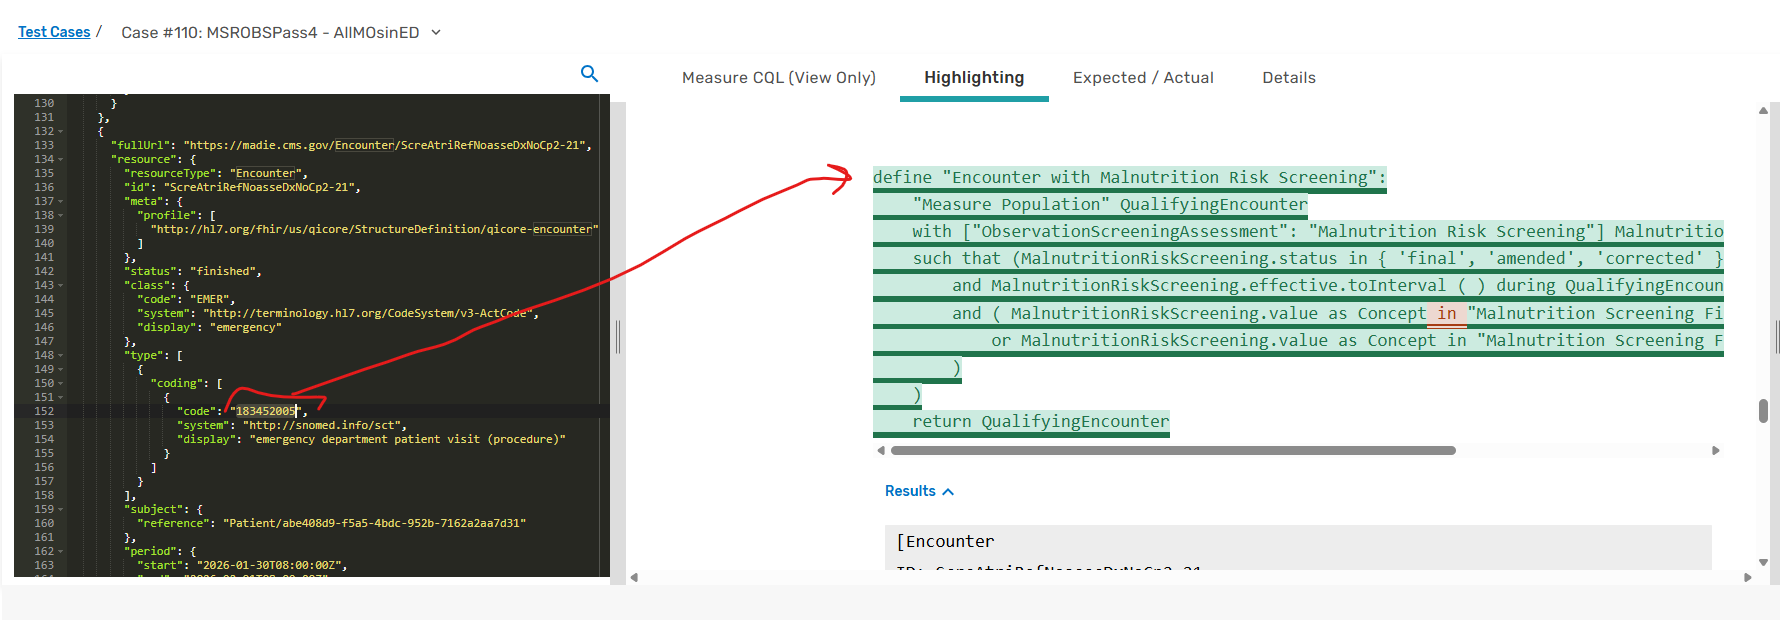Viewport: 1780px width, 620px height.
Task: Click the search magnifier icon above editor
Action: pos(589,73)
